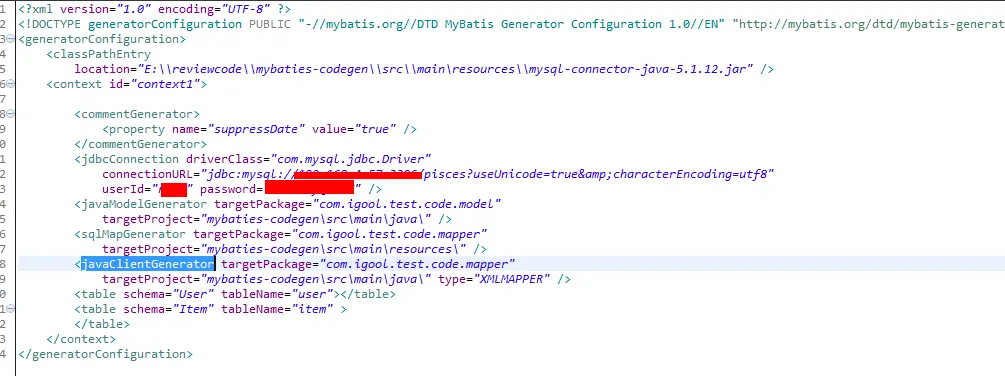Viewport: 1005px width, 376px height.
Task: Click the "XMLMAPPER" type value
Action: pyautogui.click(x=512, y=279)
